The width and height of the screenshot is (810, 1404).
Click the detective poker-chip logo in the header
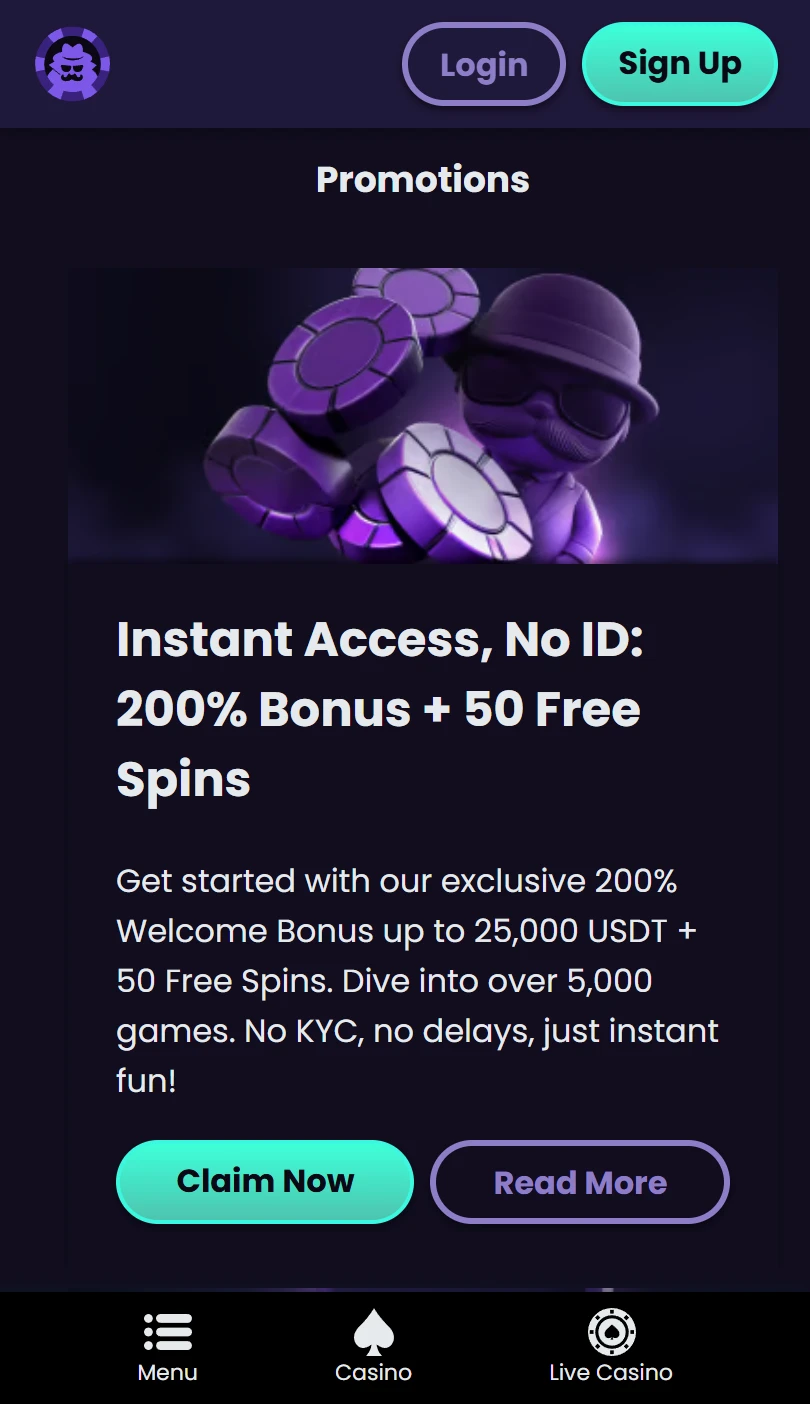pyautogui.click(x=72, y=64)
